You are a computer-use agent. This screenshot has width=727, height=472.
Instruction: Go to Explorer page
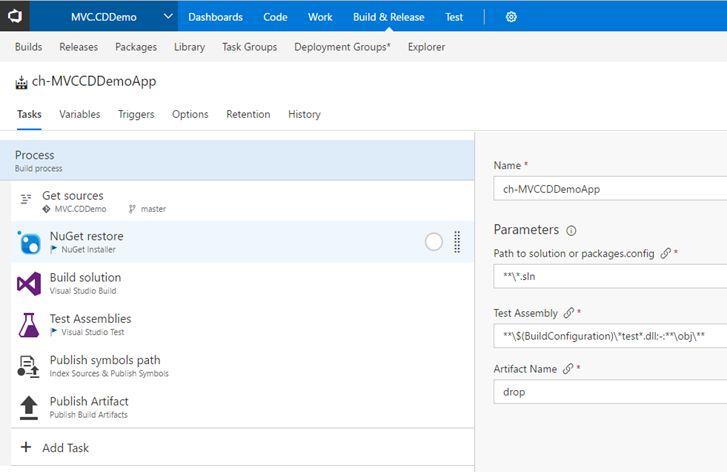[426, 47]
